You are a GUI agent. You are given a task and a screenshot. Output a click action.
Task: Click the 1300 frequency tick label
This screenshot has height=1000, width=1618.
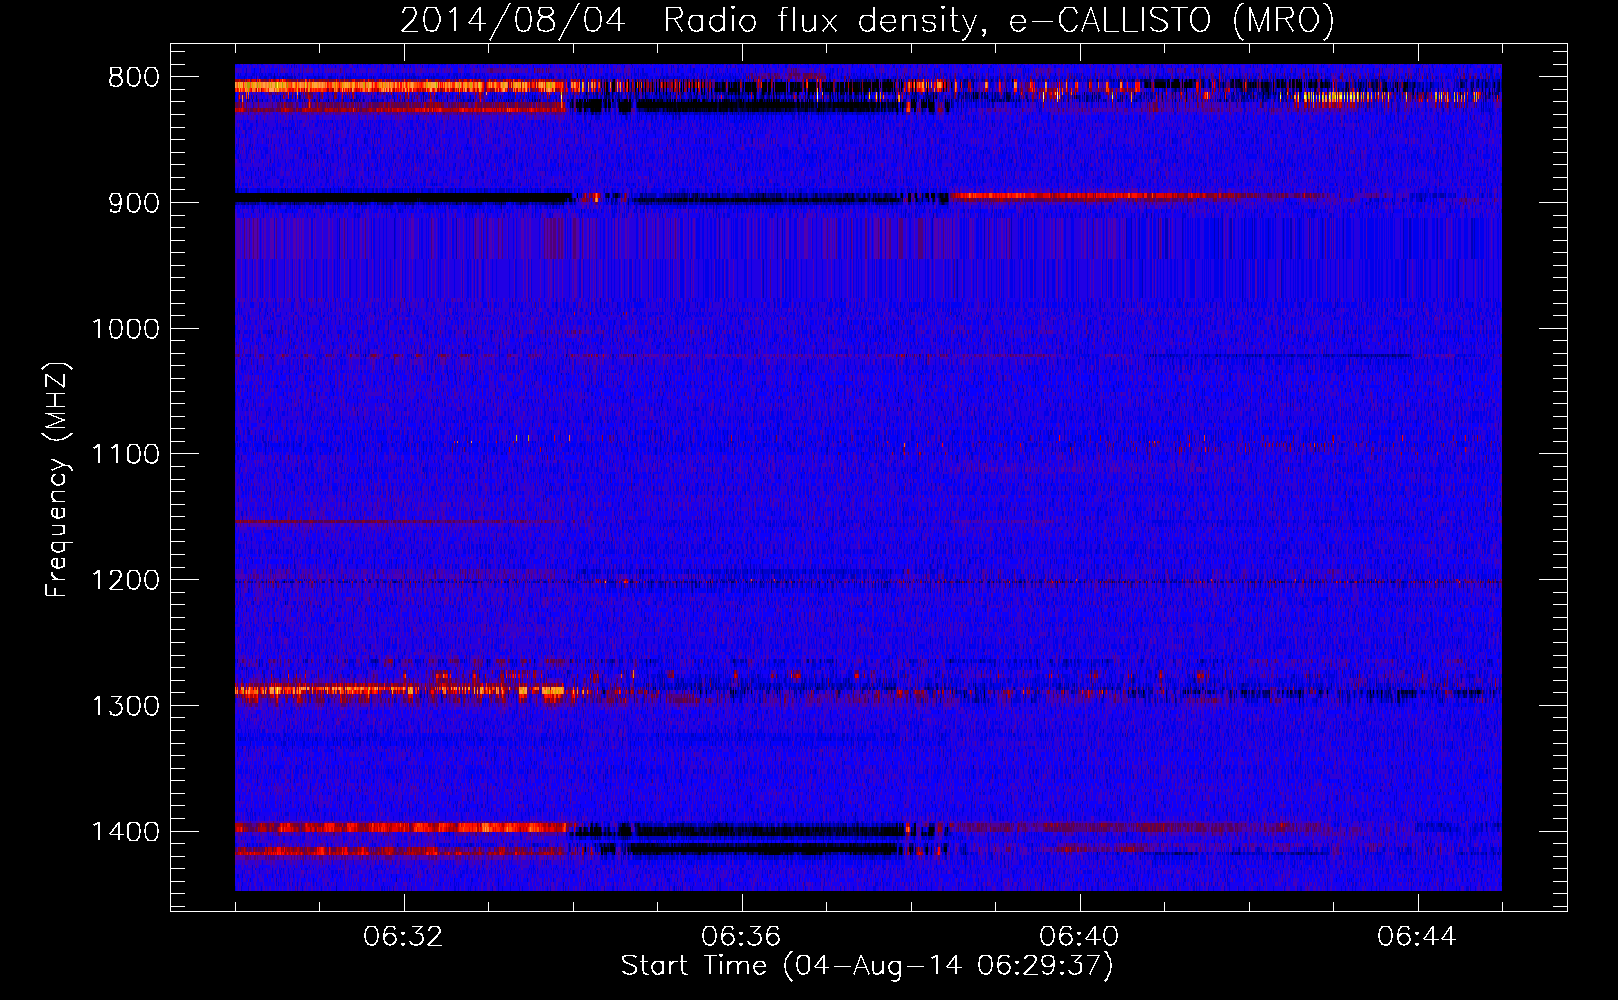point(125,706)
